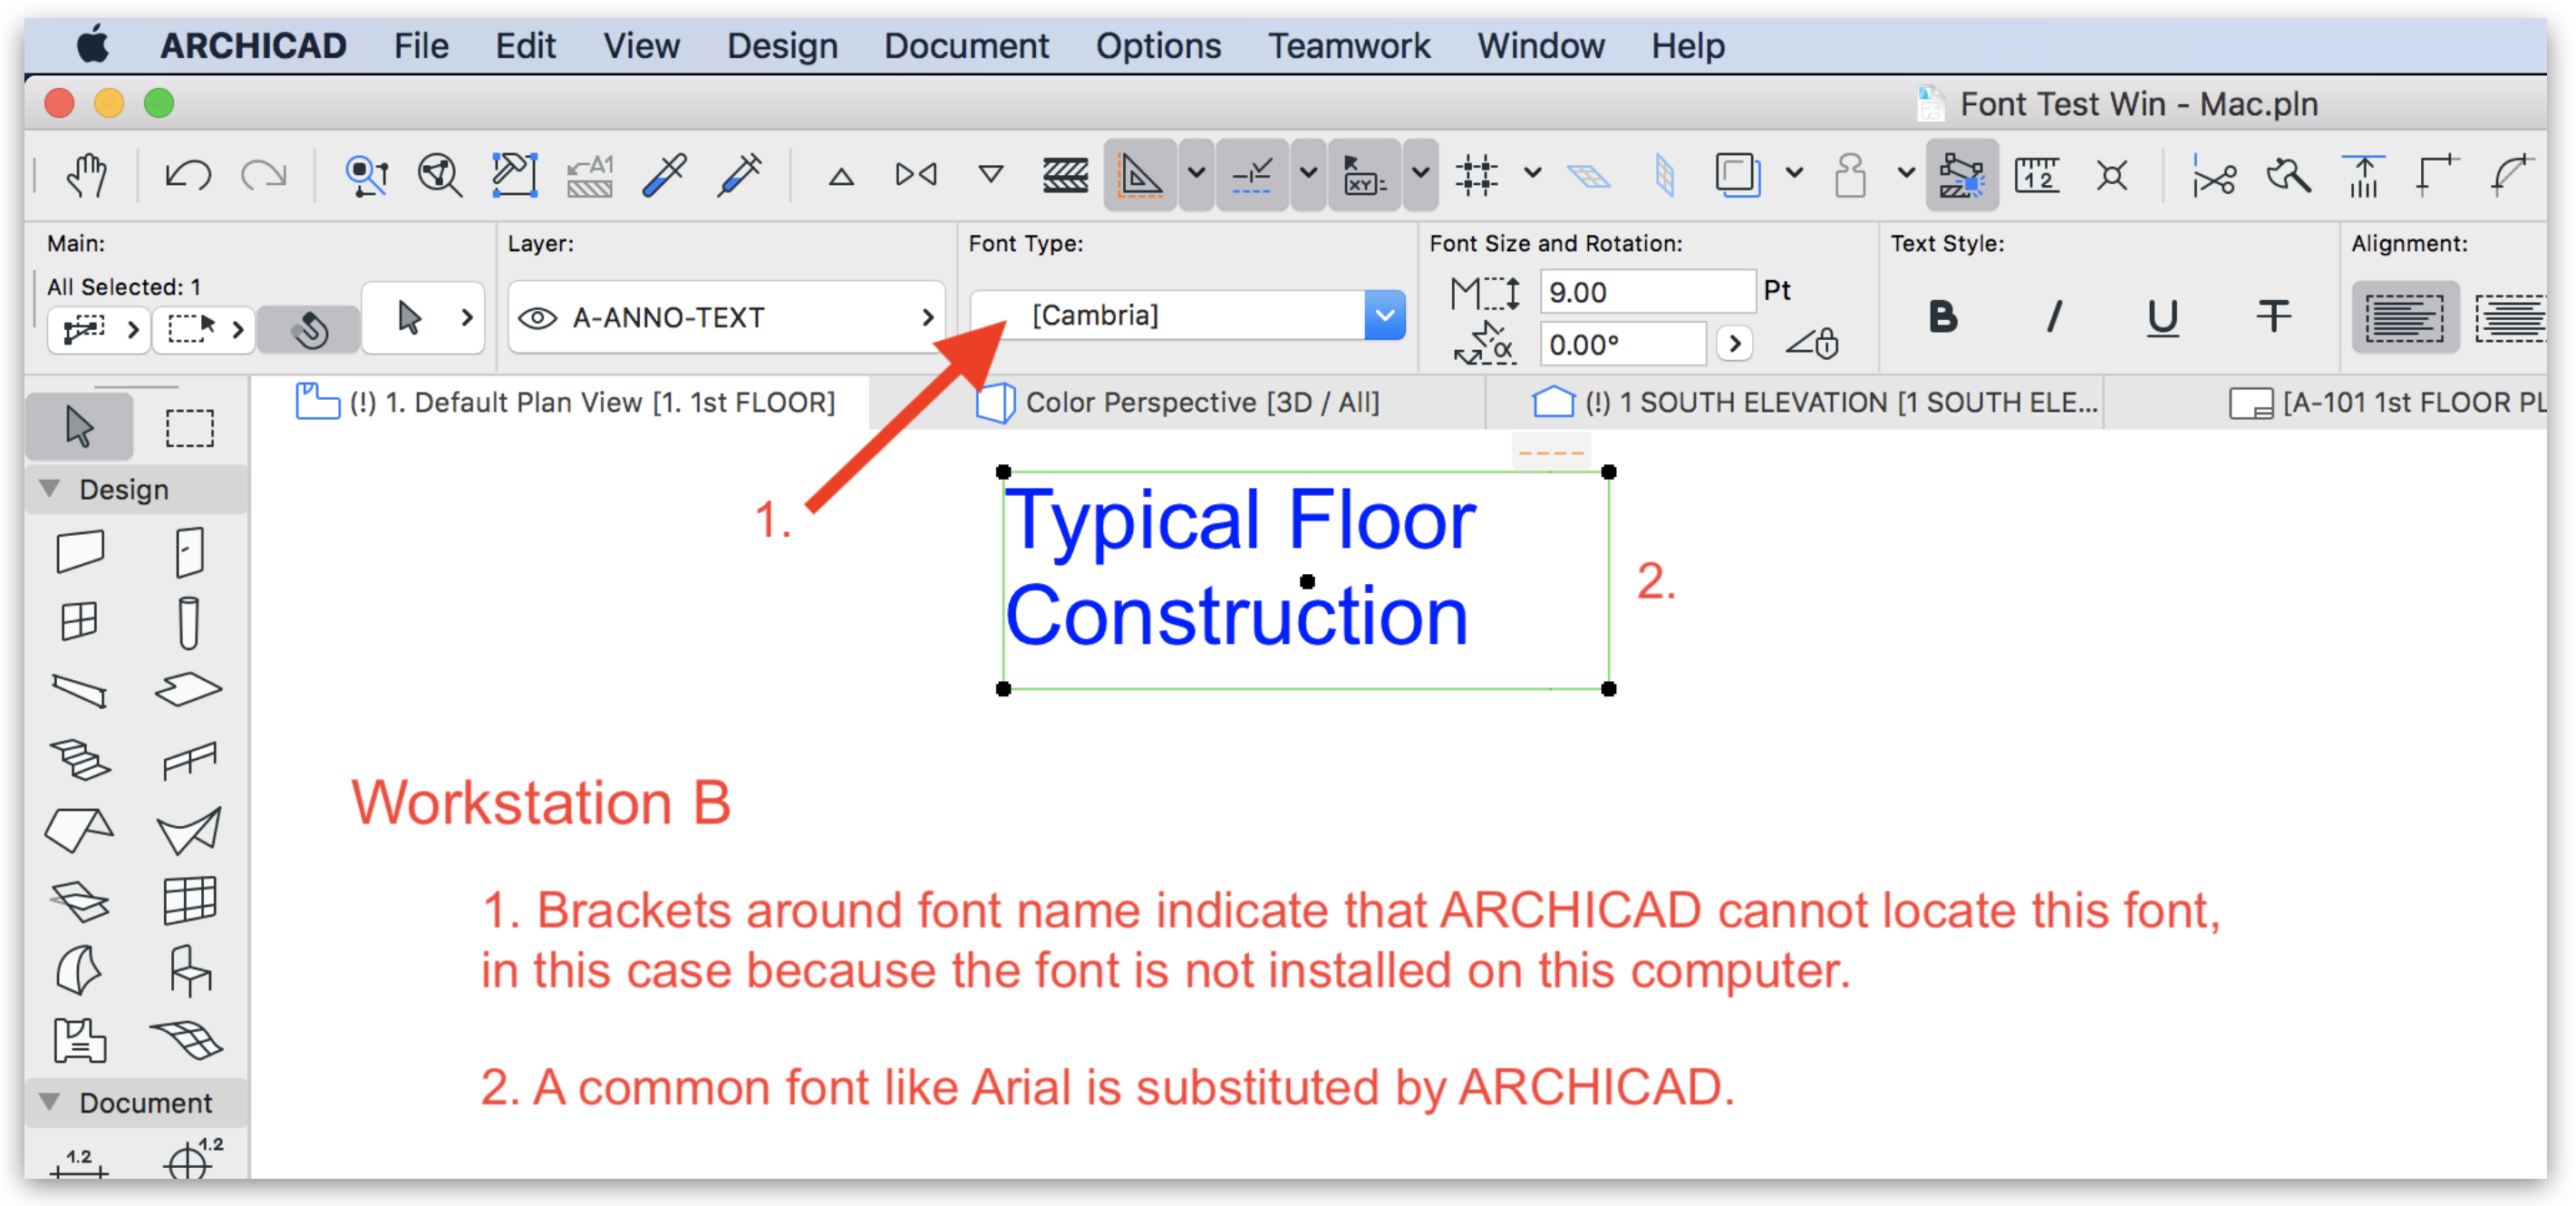Click the scissors split tool
Viewport: 2576px width, 1206px height.
point(2214,176)
